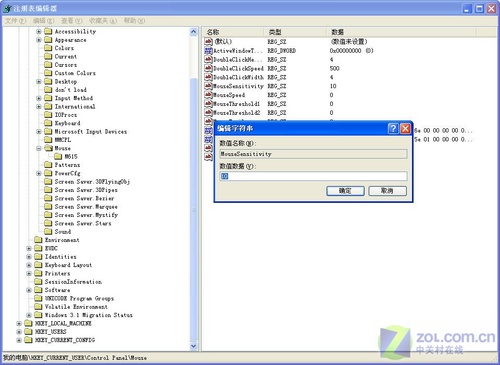Expand the Accessibility tree node
500x365 pixels.
click(x=39, y=31)
